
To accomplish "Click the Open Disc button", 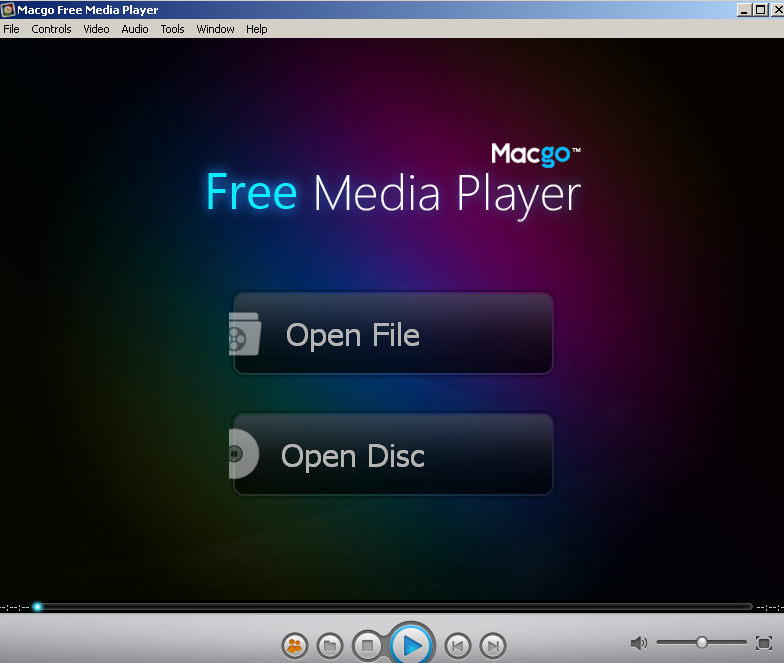I will 393,455.
